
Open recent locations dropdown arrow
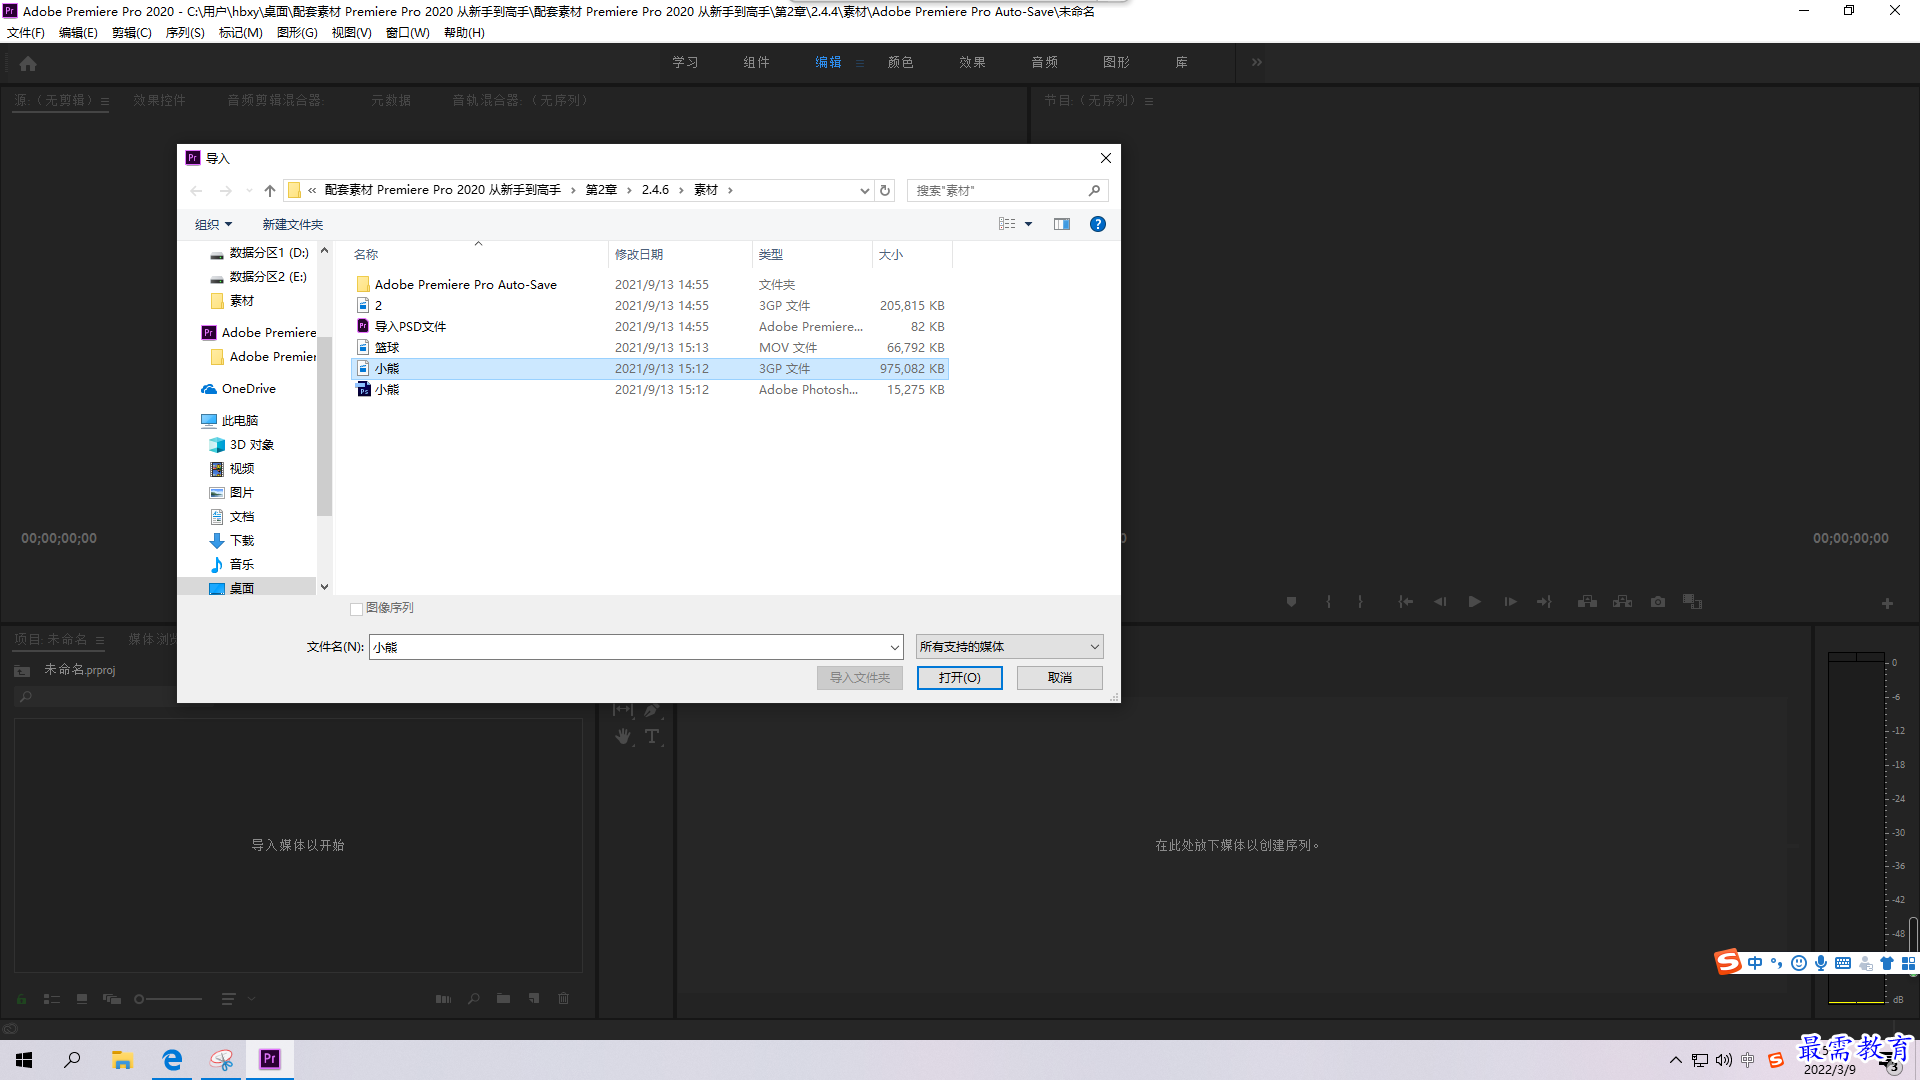coord(249,190)
